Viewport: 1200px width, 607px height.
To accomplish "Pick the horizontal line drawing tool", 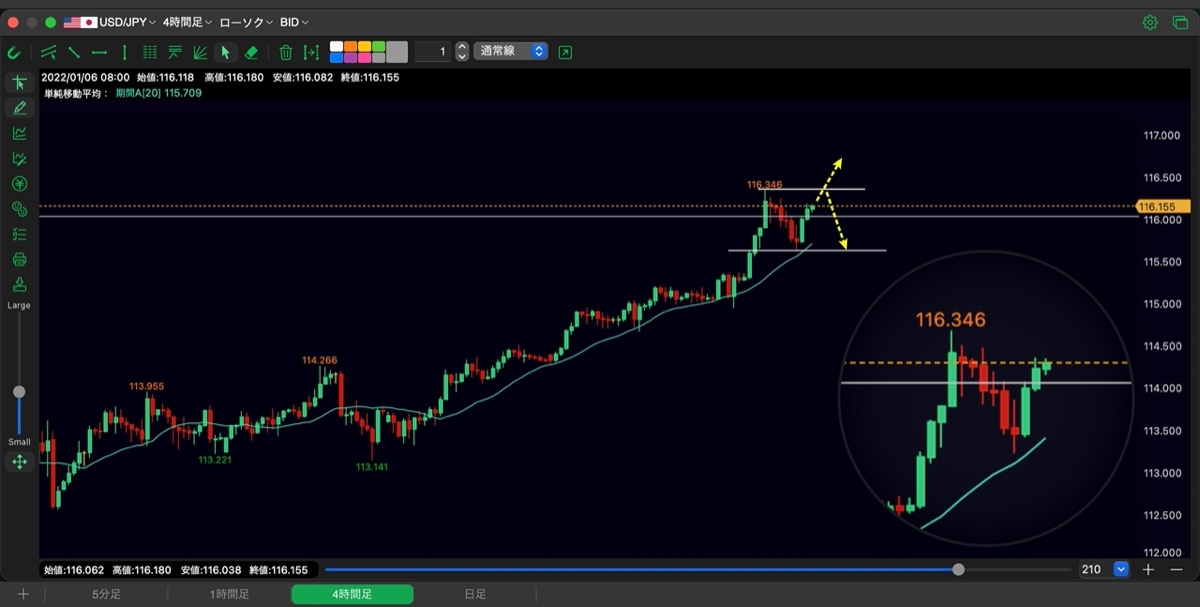I will (99, 52).
